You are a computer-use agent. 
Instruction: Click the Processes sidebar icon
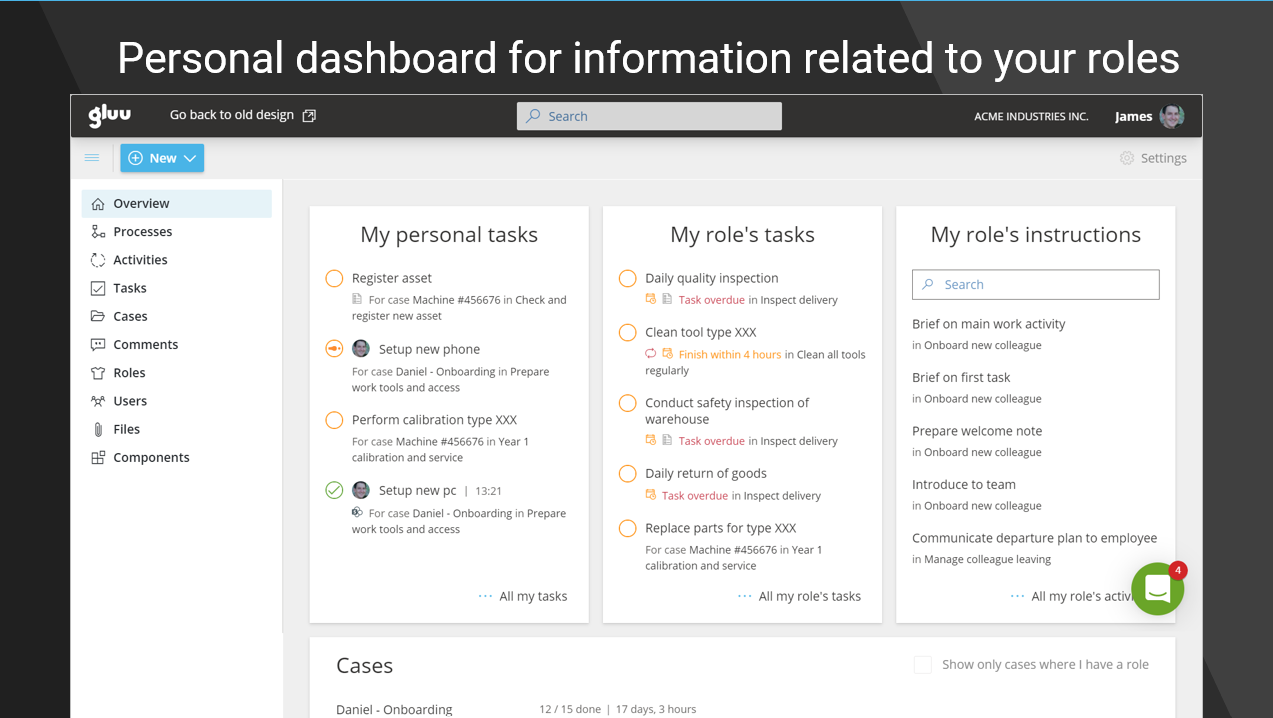(98, 232)
